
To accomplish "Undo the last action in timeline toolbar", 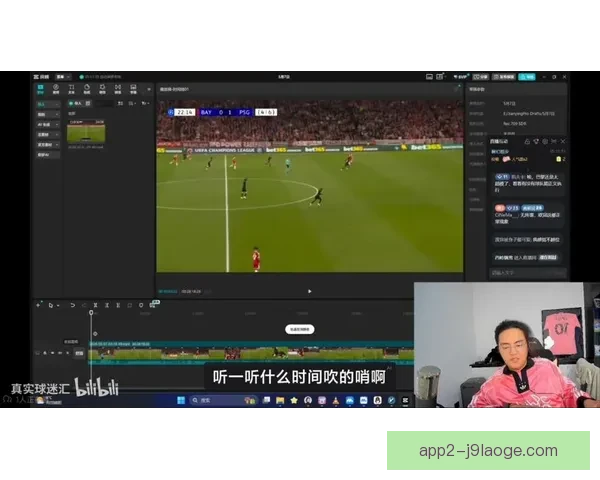I will [x=72, y=305].
